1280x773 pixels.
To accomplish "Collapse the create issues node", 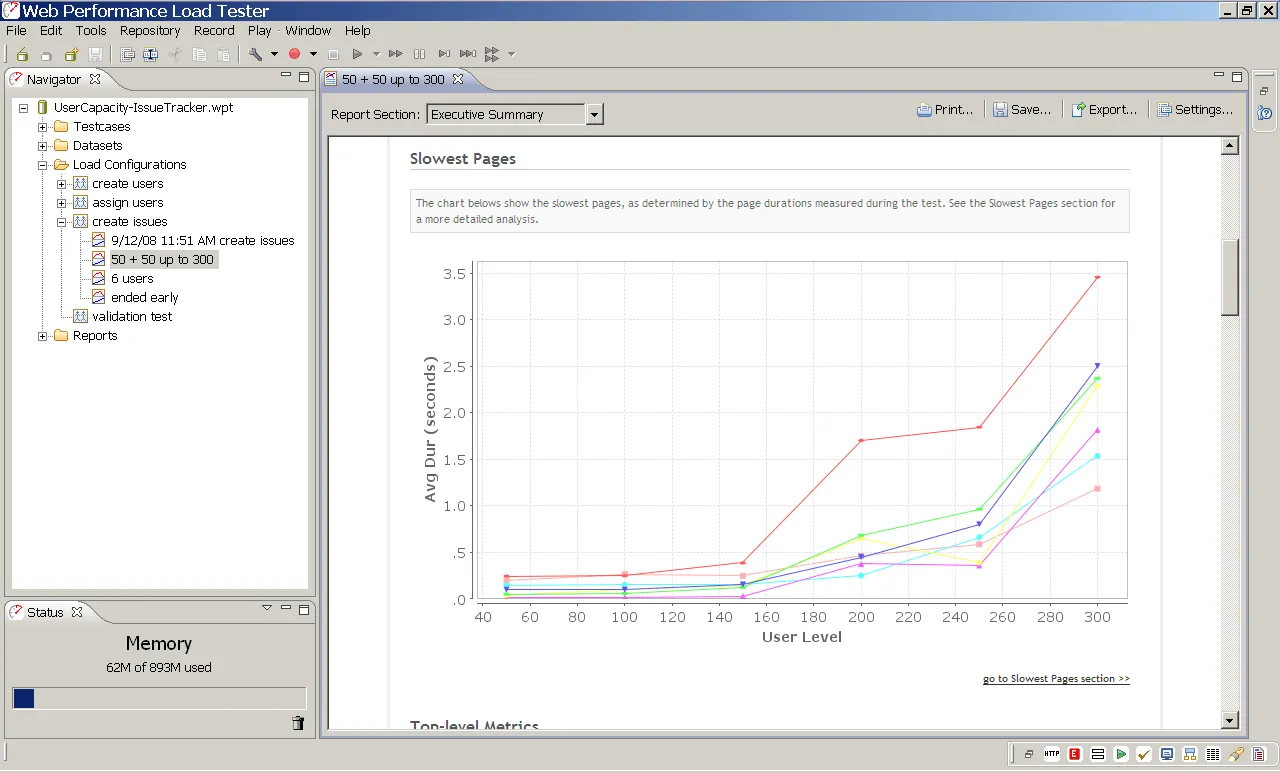I will pyautogui.click(x=62, y=222).
